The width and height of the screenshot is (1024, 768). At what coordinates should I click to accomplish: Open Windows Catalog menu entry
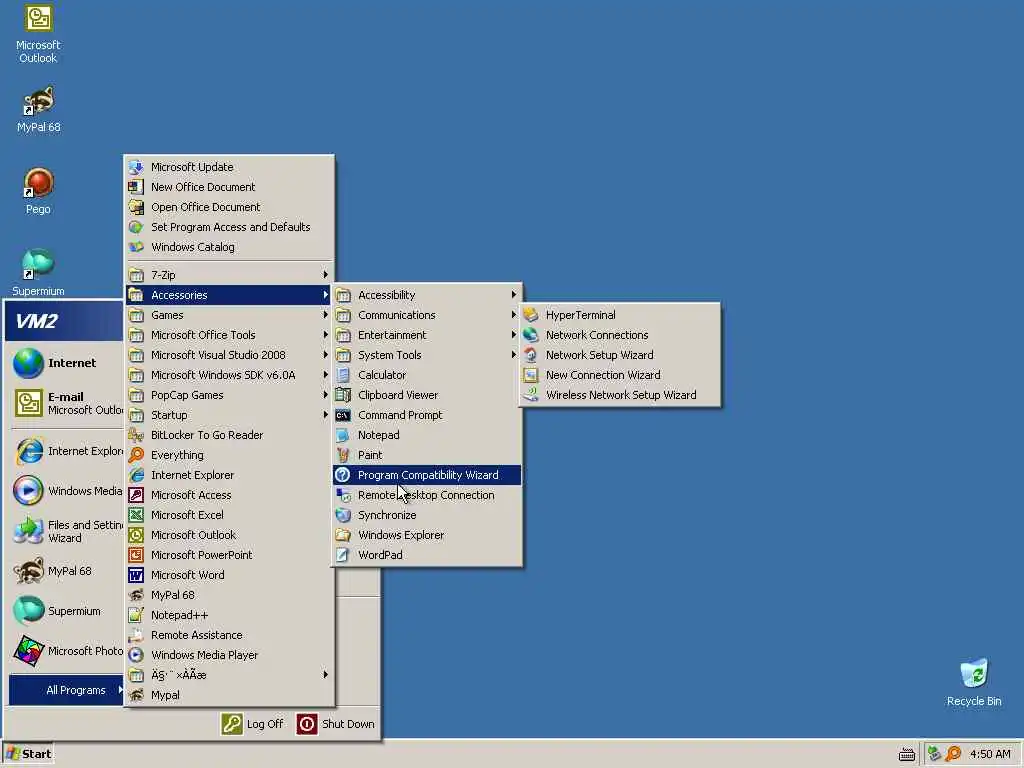[x=229, y=247]
